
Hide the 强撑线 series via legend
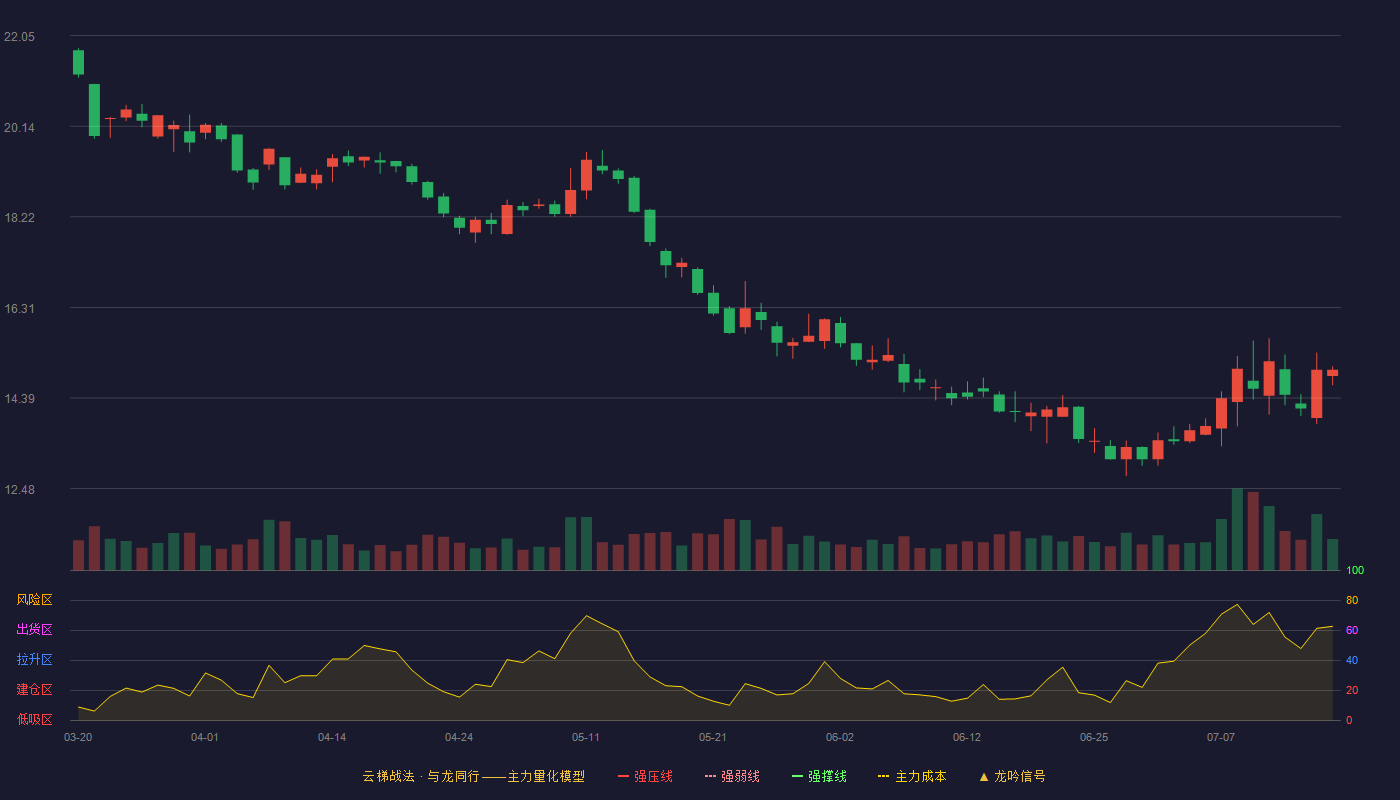click(819, 776)
